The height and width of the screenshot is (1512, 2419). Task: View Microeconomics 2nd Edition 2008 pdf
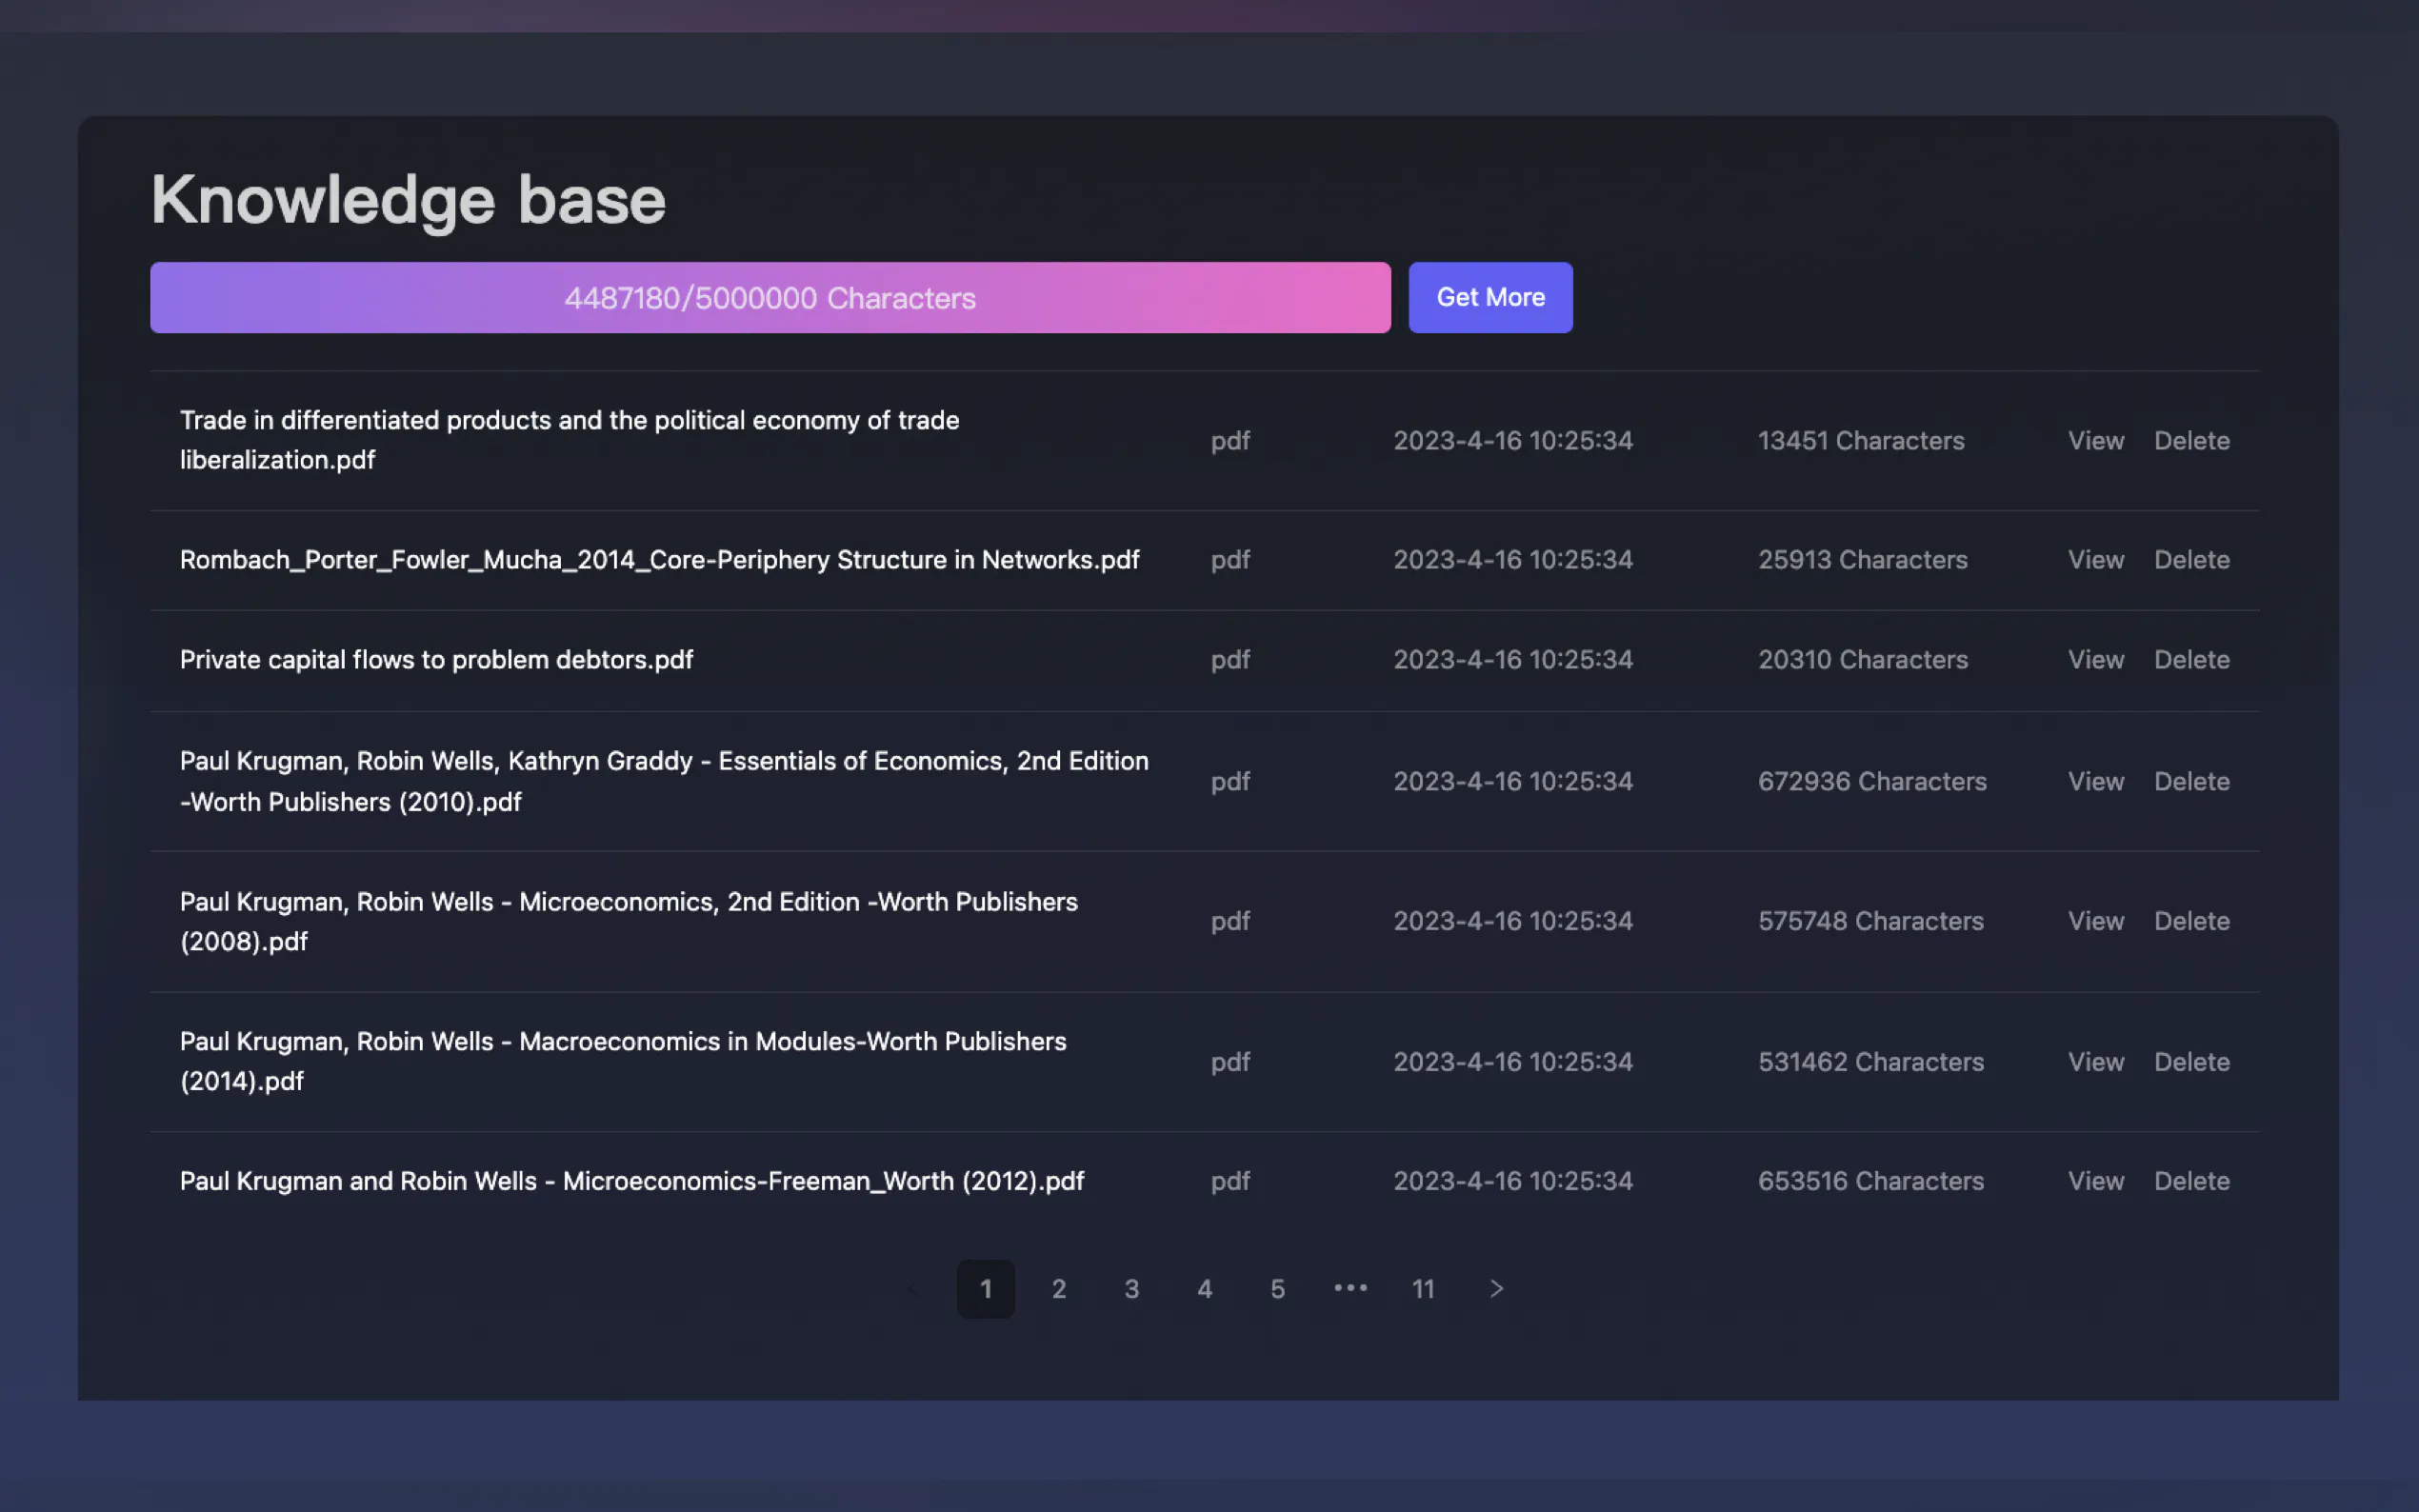pos(2095,921)
